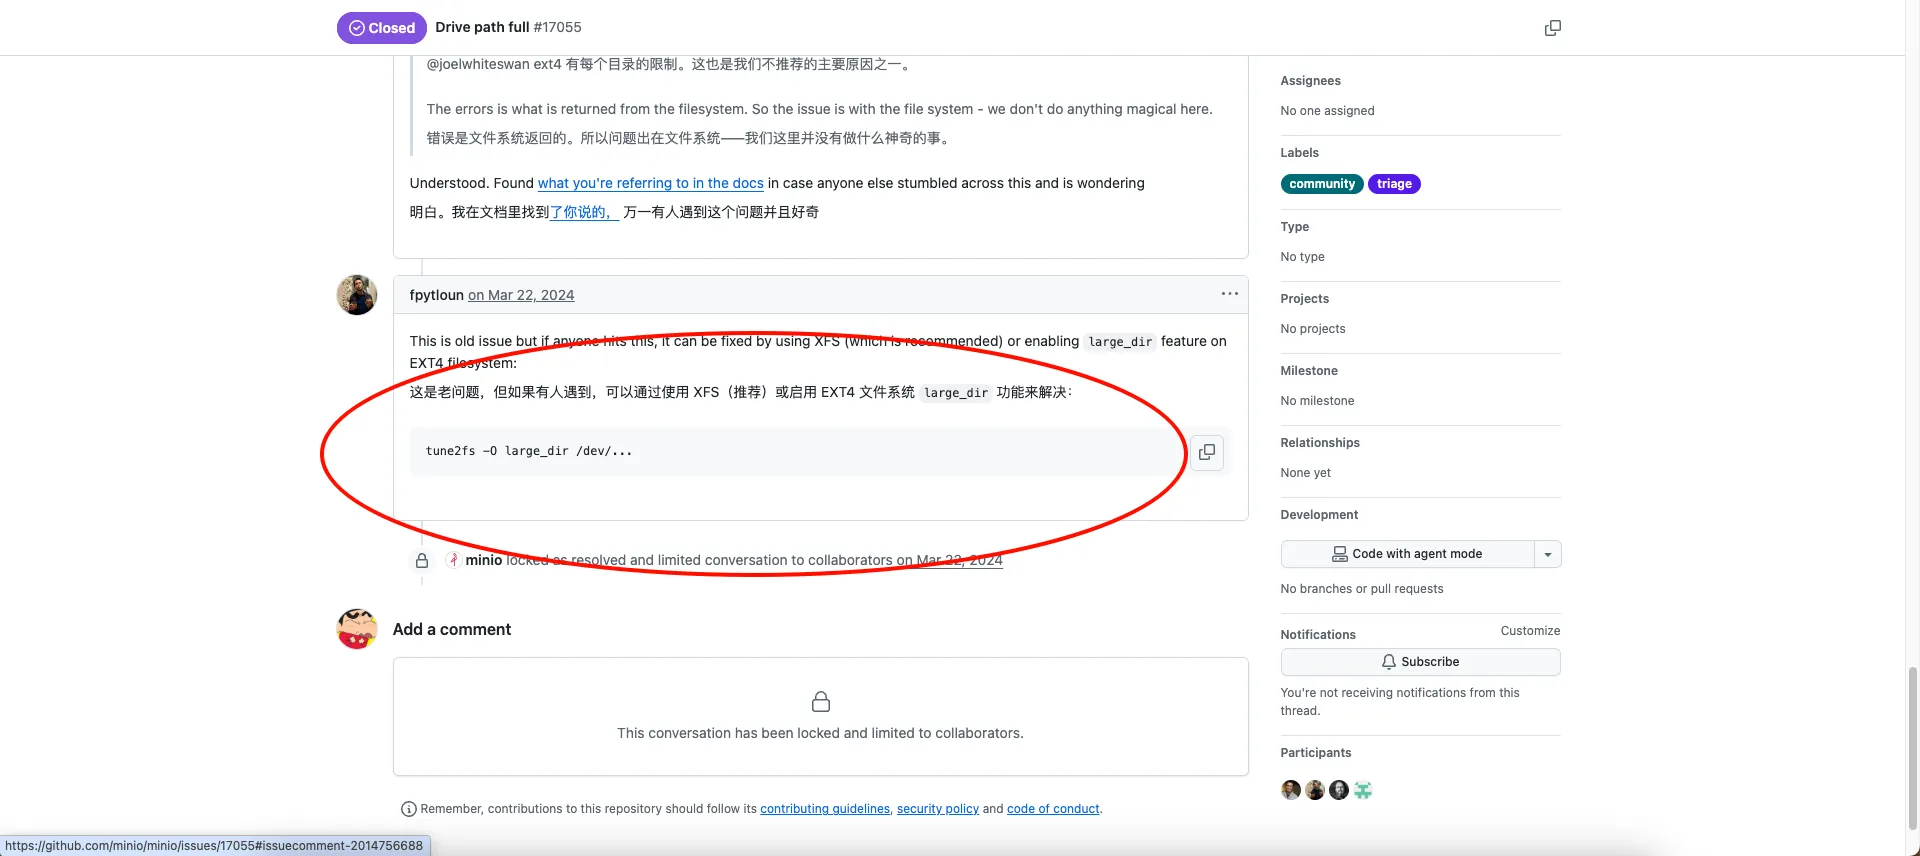Viewport: 1920px width, 856px height.
Task: Click the 'No projects' text
Action: coord(1313,329)
